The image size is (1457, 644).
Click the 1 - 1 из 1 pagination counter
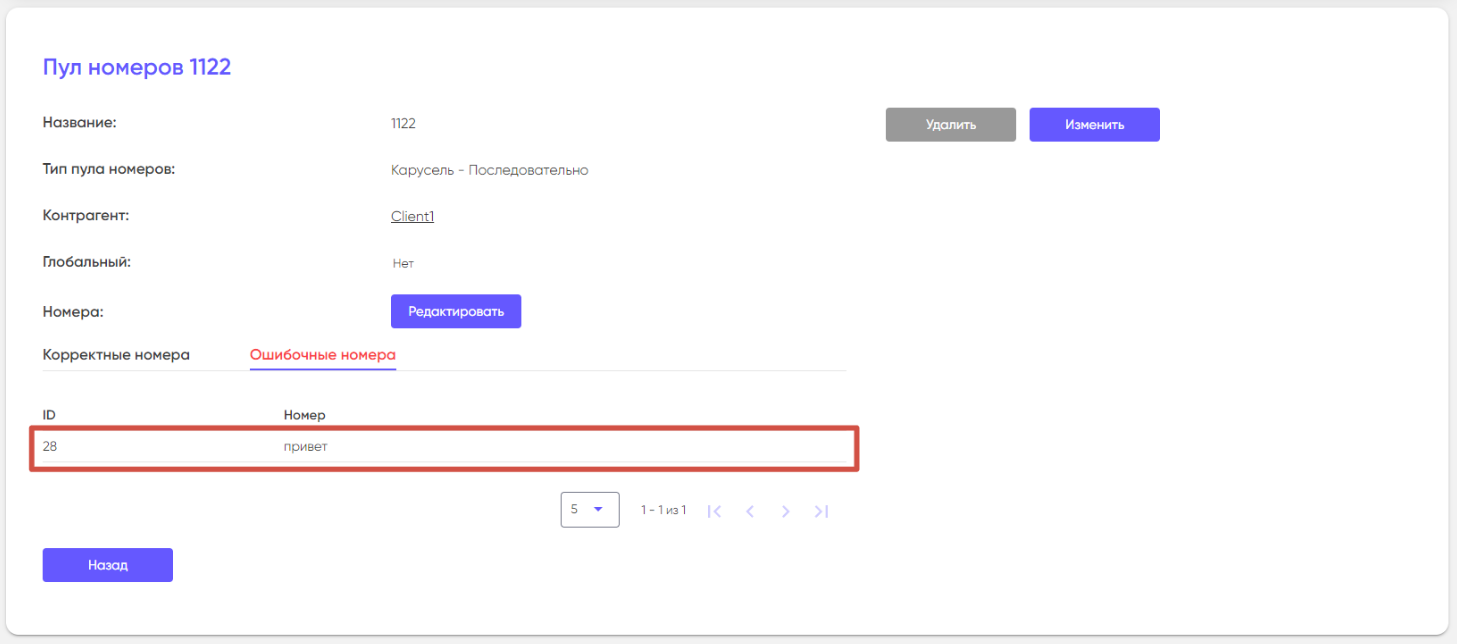[x=663, y=511]
